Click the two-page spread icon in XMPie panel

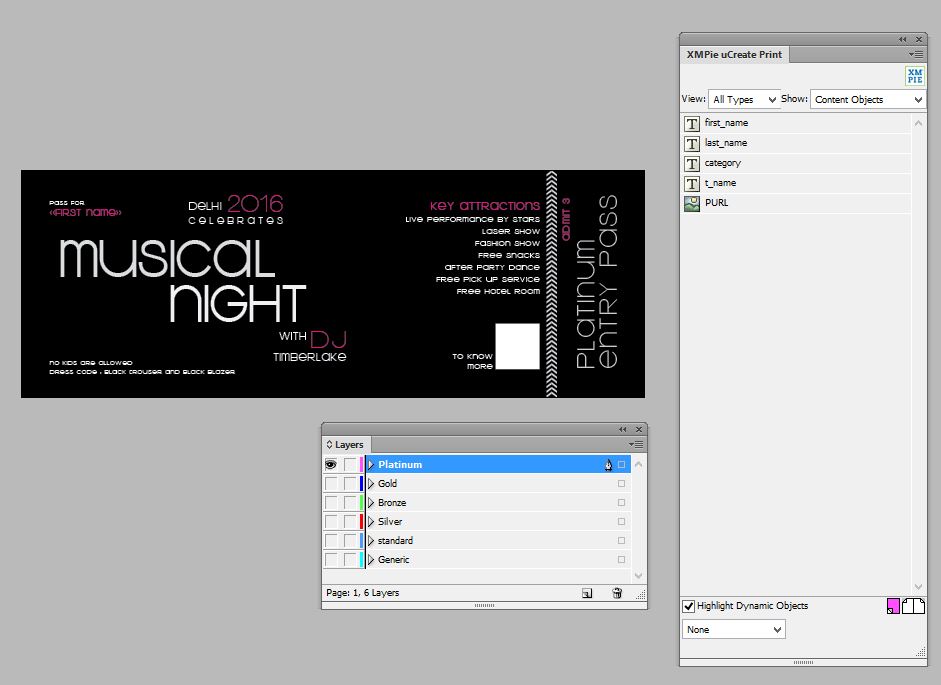[x=913, y=606]
